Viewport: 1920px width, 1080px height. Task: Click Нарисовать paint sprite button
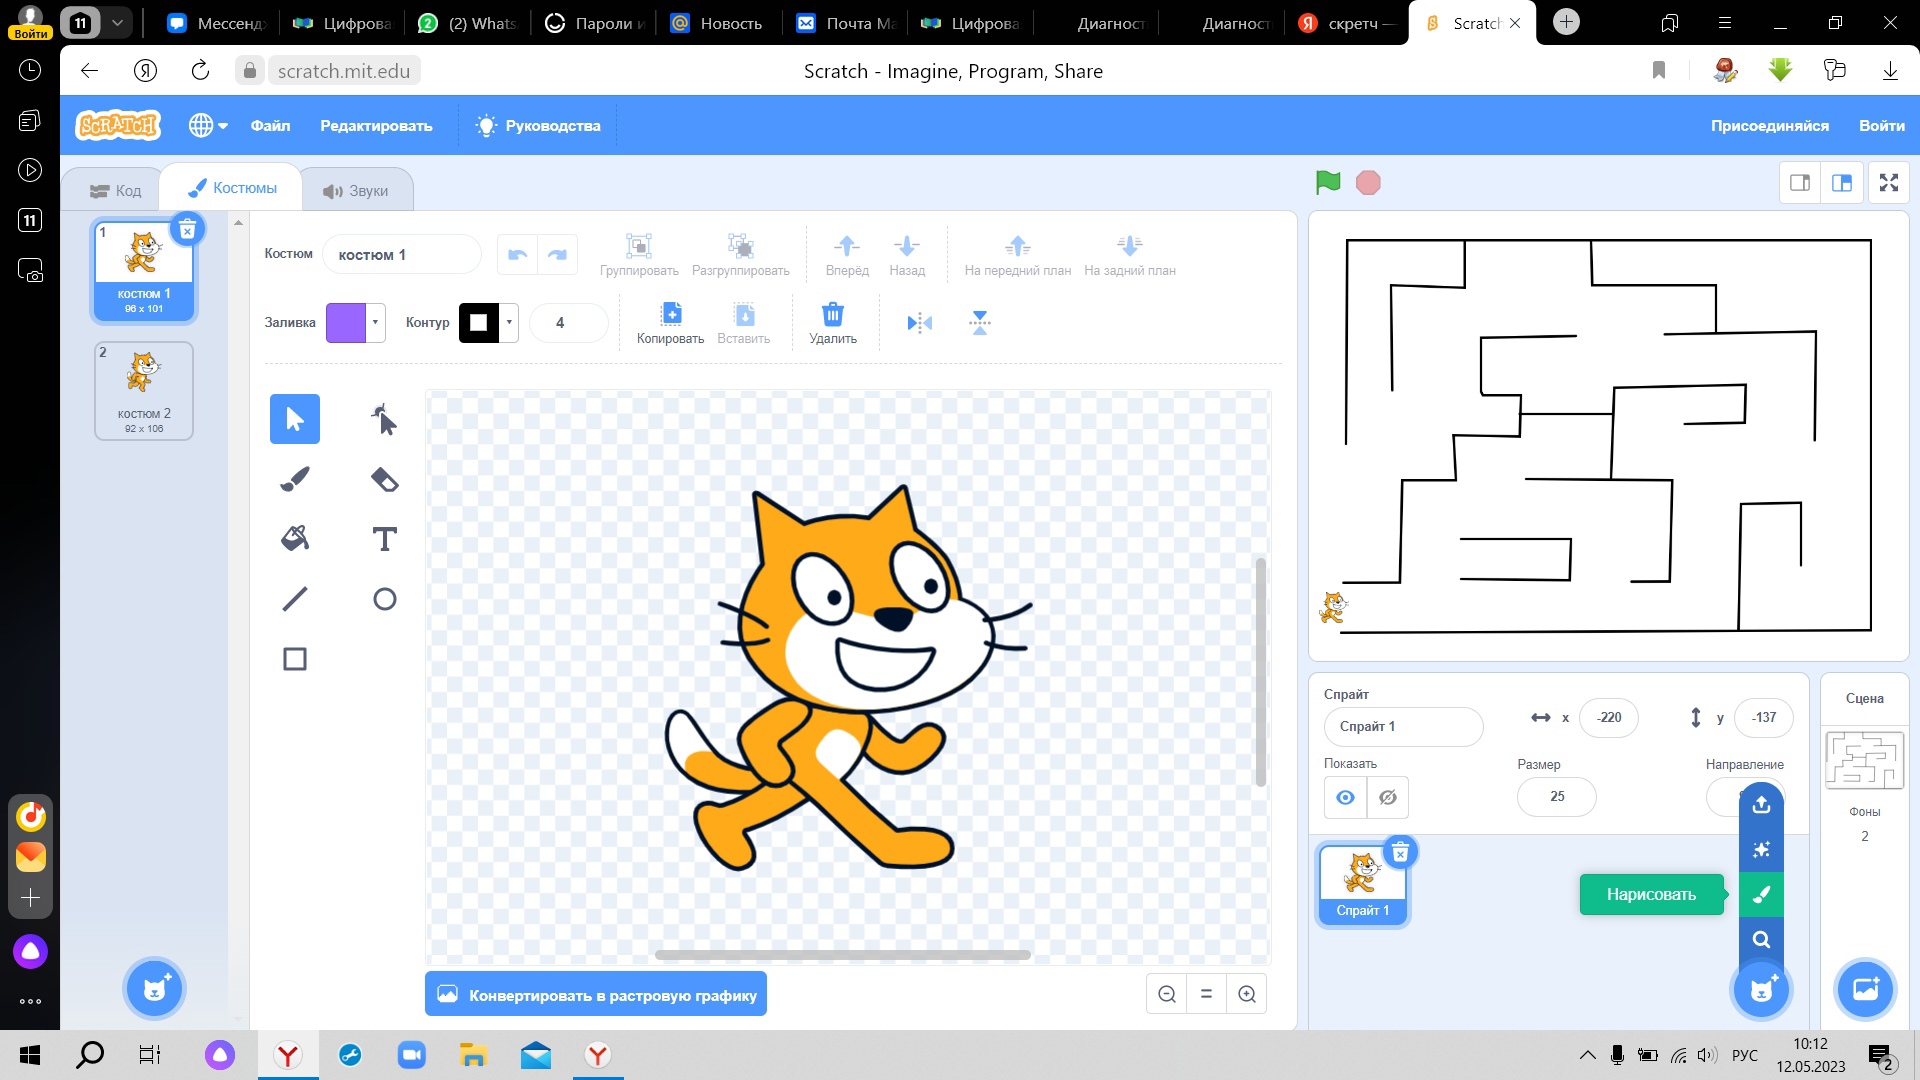(1761, 894)
